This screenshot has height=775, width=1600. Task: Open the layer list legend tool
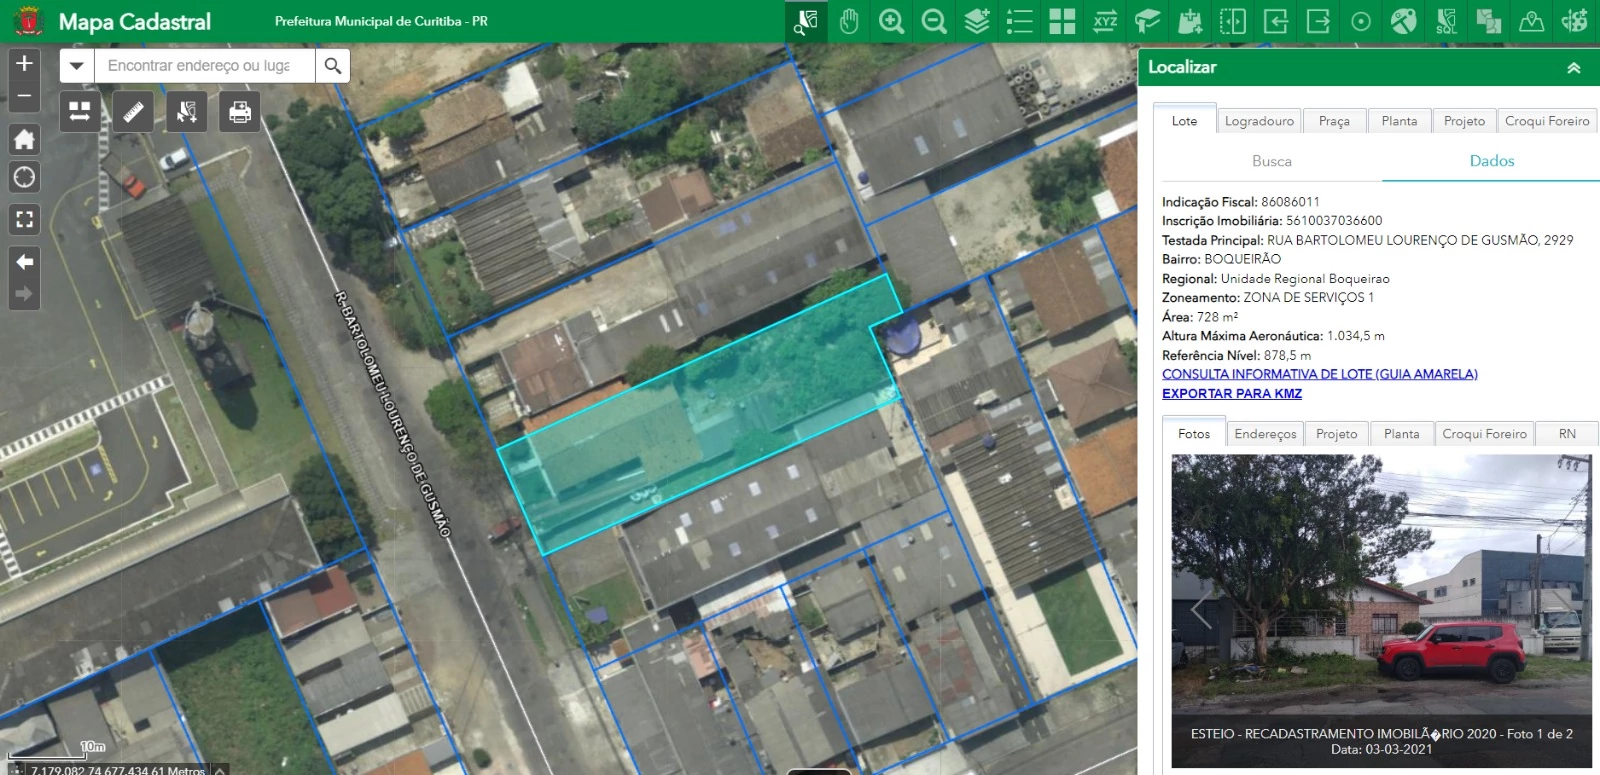1019,21
